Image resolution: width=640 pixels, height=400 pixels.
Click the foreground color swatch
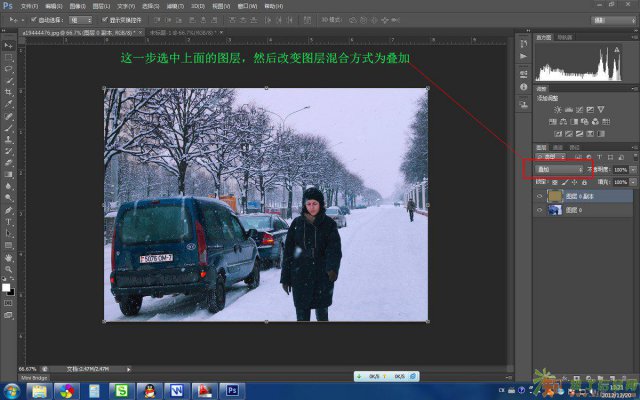tap(6, 287)
